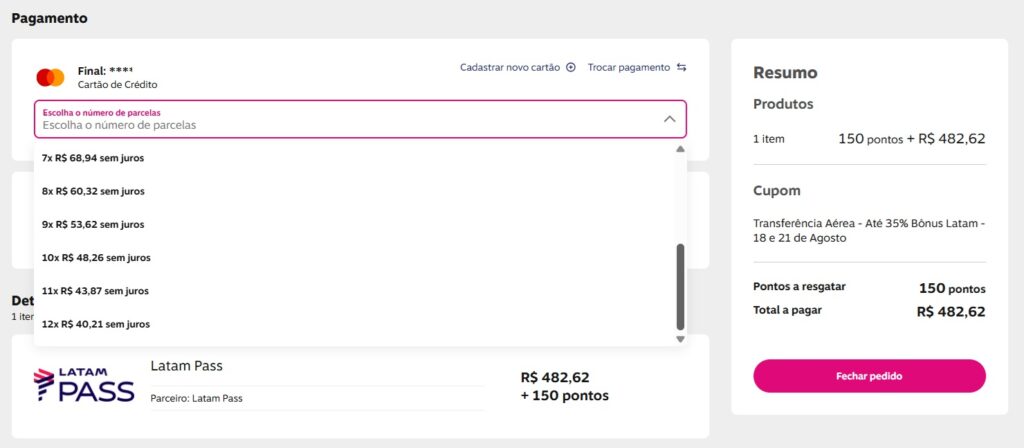Click the installments list scrollbar thumb
The image size is (1024, 448).
pos(680,286)
